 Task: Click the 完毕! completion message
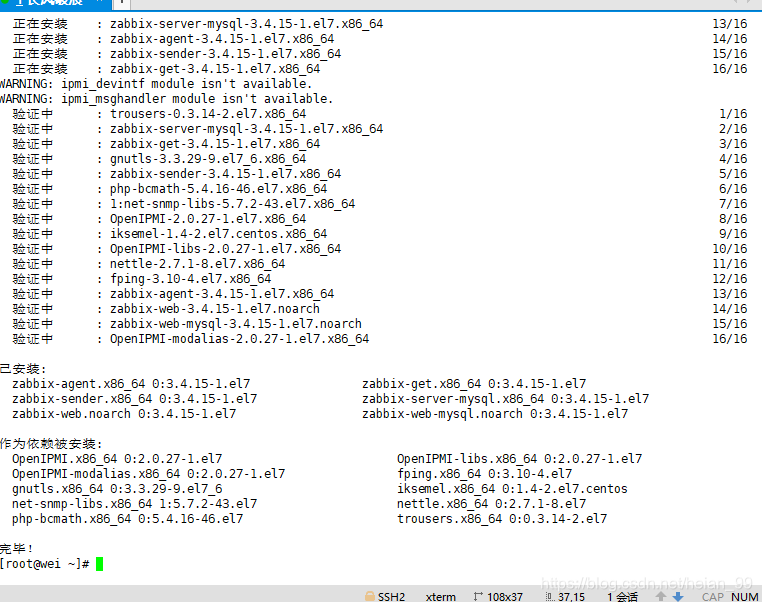(16, 549)
